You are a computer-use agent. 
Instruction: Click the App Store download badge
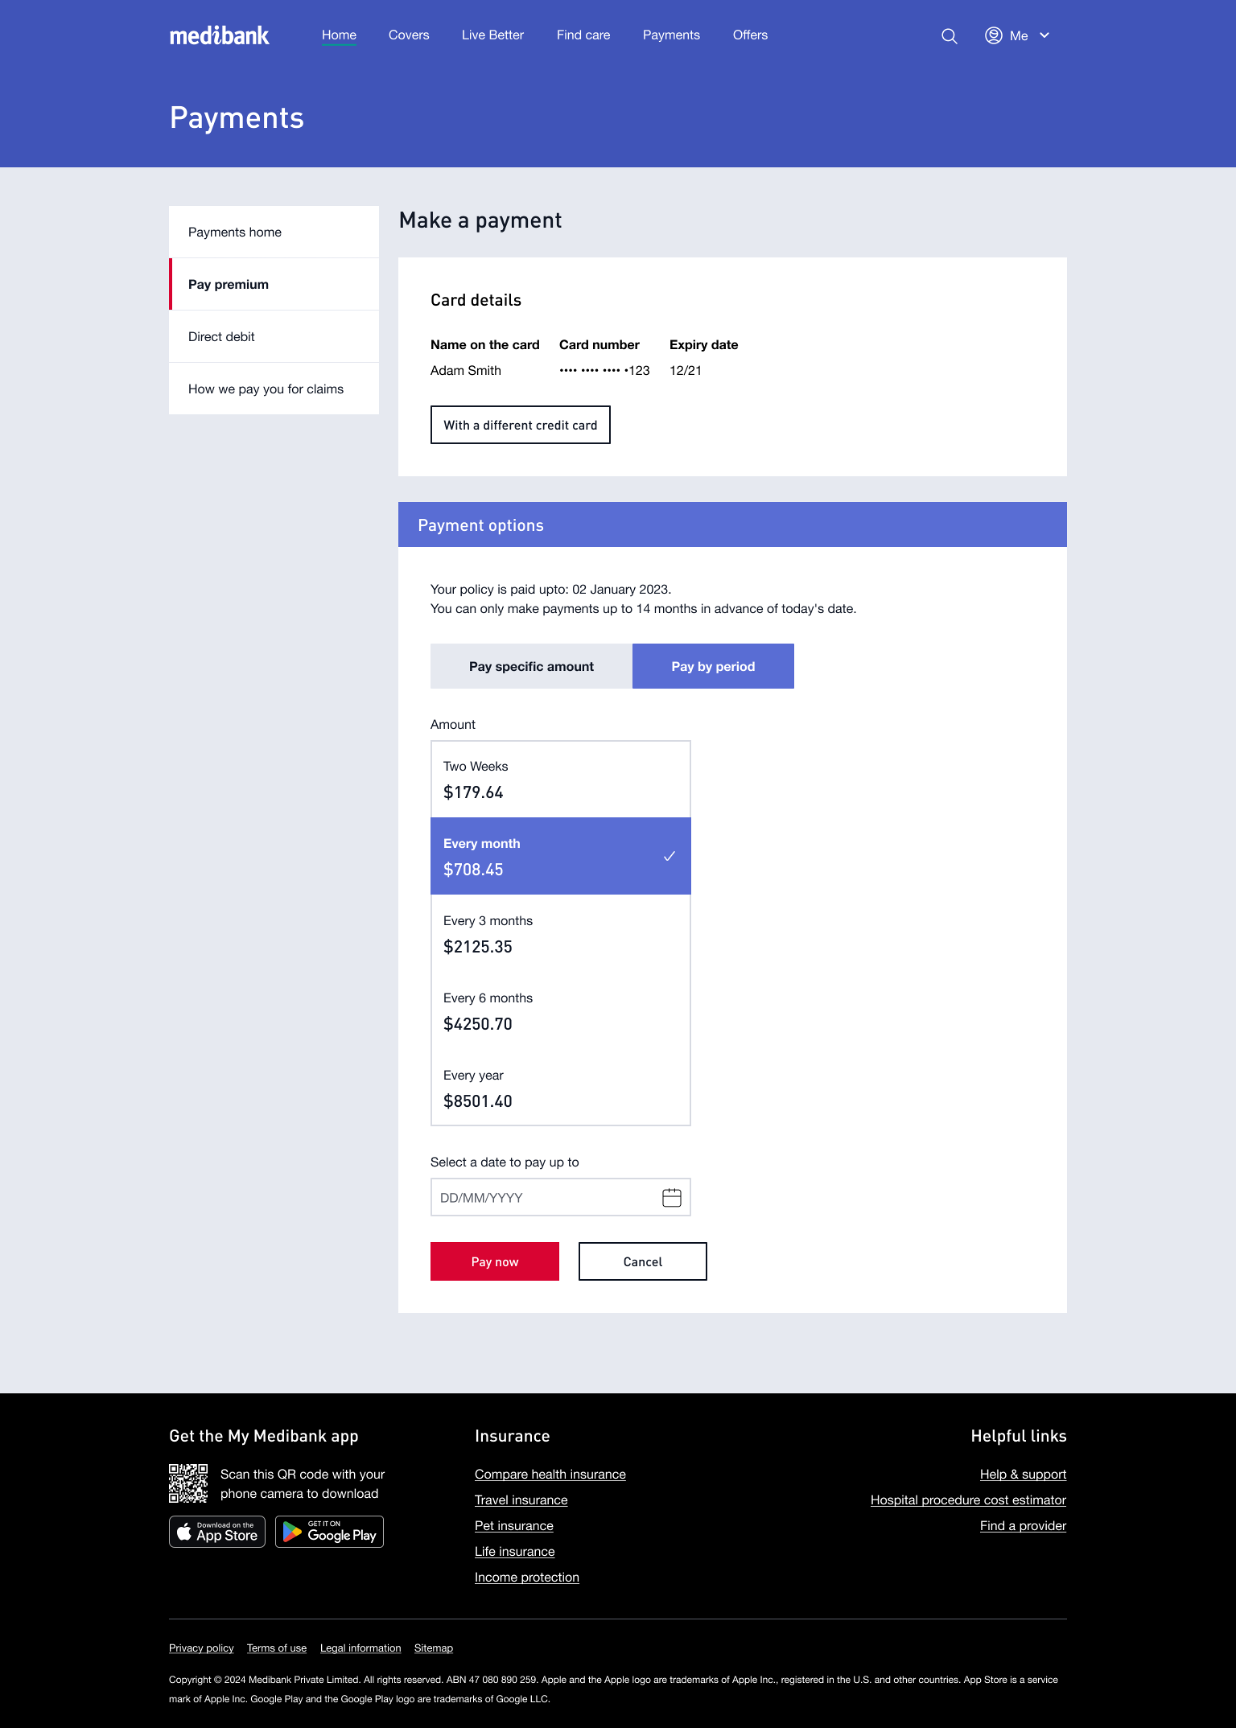tap(216, 1532)
